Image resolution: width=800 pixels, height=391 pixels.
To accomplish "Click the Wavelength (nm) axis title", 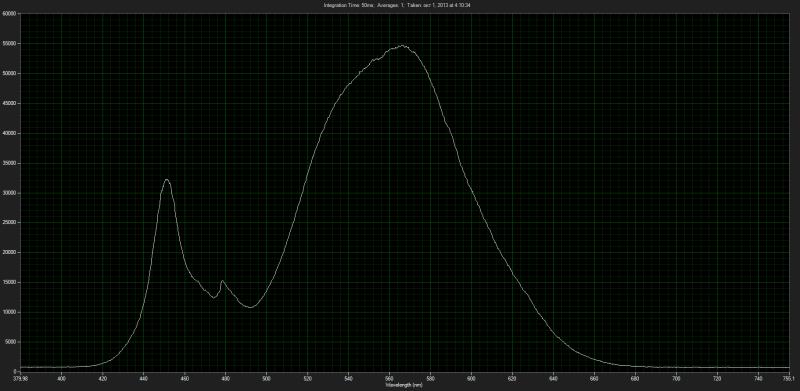I will click(405, 384).
